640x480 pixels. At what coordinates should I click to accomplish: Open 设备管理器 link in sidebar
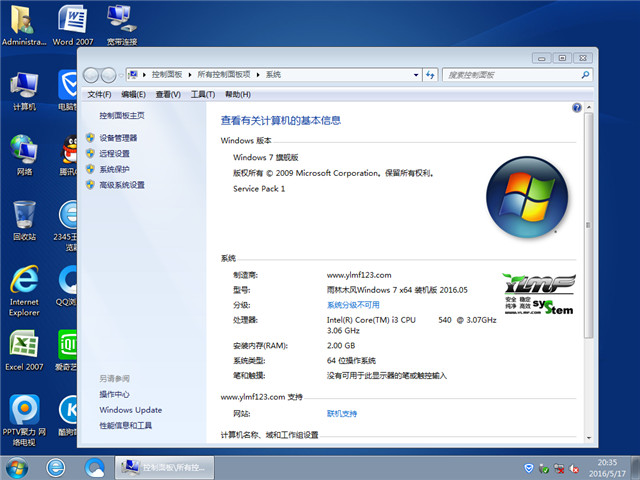(x=118, y=138)
